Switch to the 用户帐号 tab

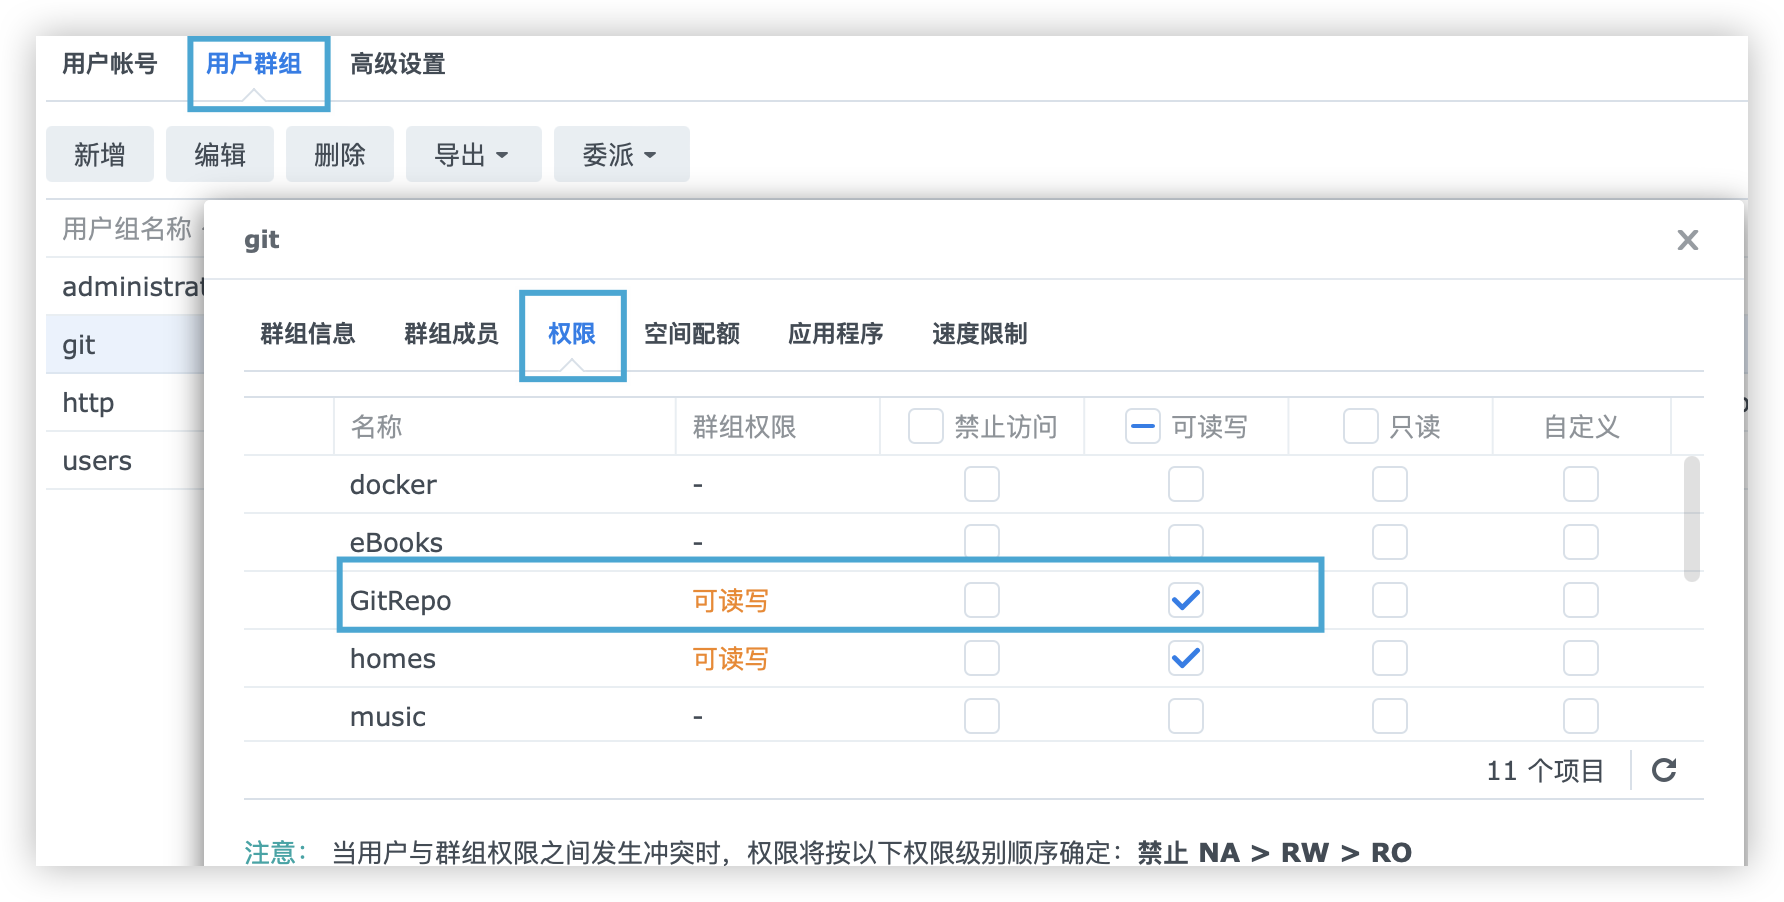[x=110, y=64]
